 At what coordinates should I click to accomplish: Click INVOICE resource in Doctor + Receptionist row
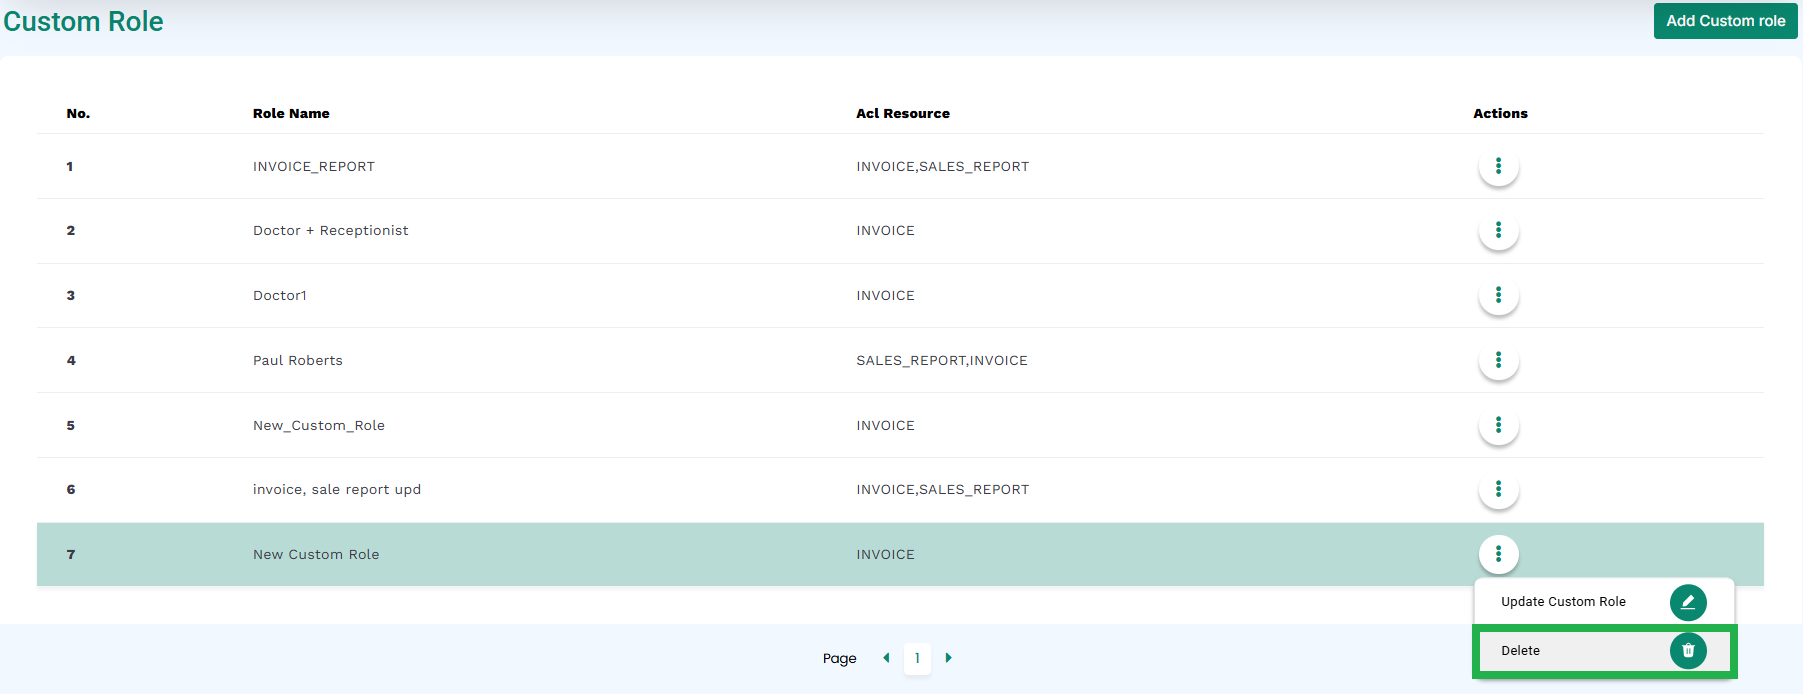click(x=885, y=231)
